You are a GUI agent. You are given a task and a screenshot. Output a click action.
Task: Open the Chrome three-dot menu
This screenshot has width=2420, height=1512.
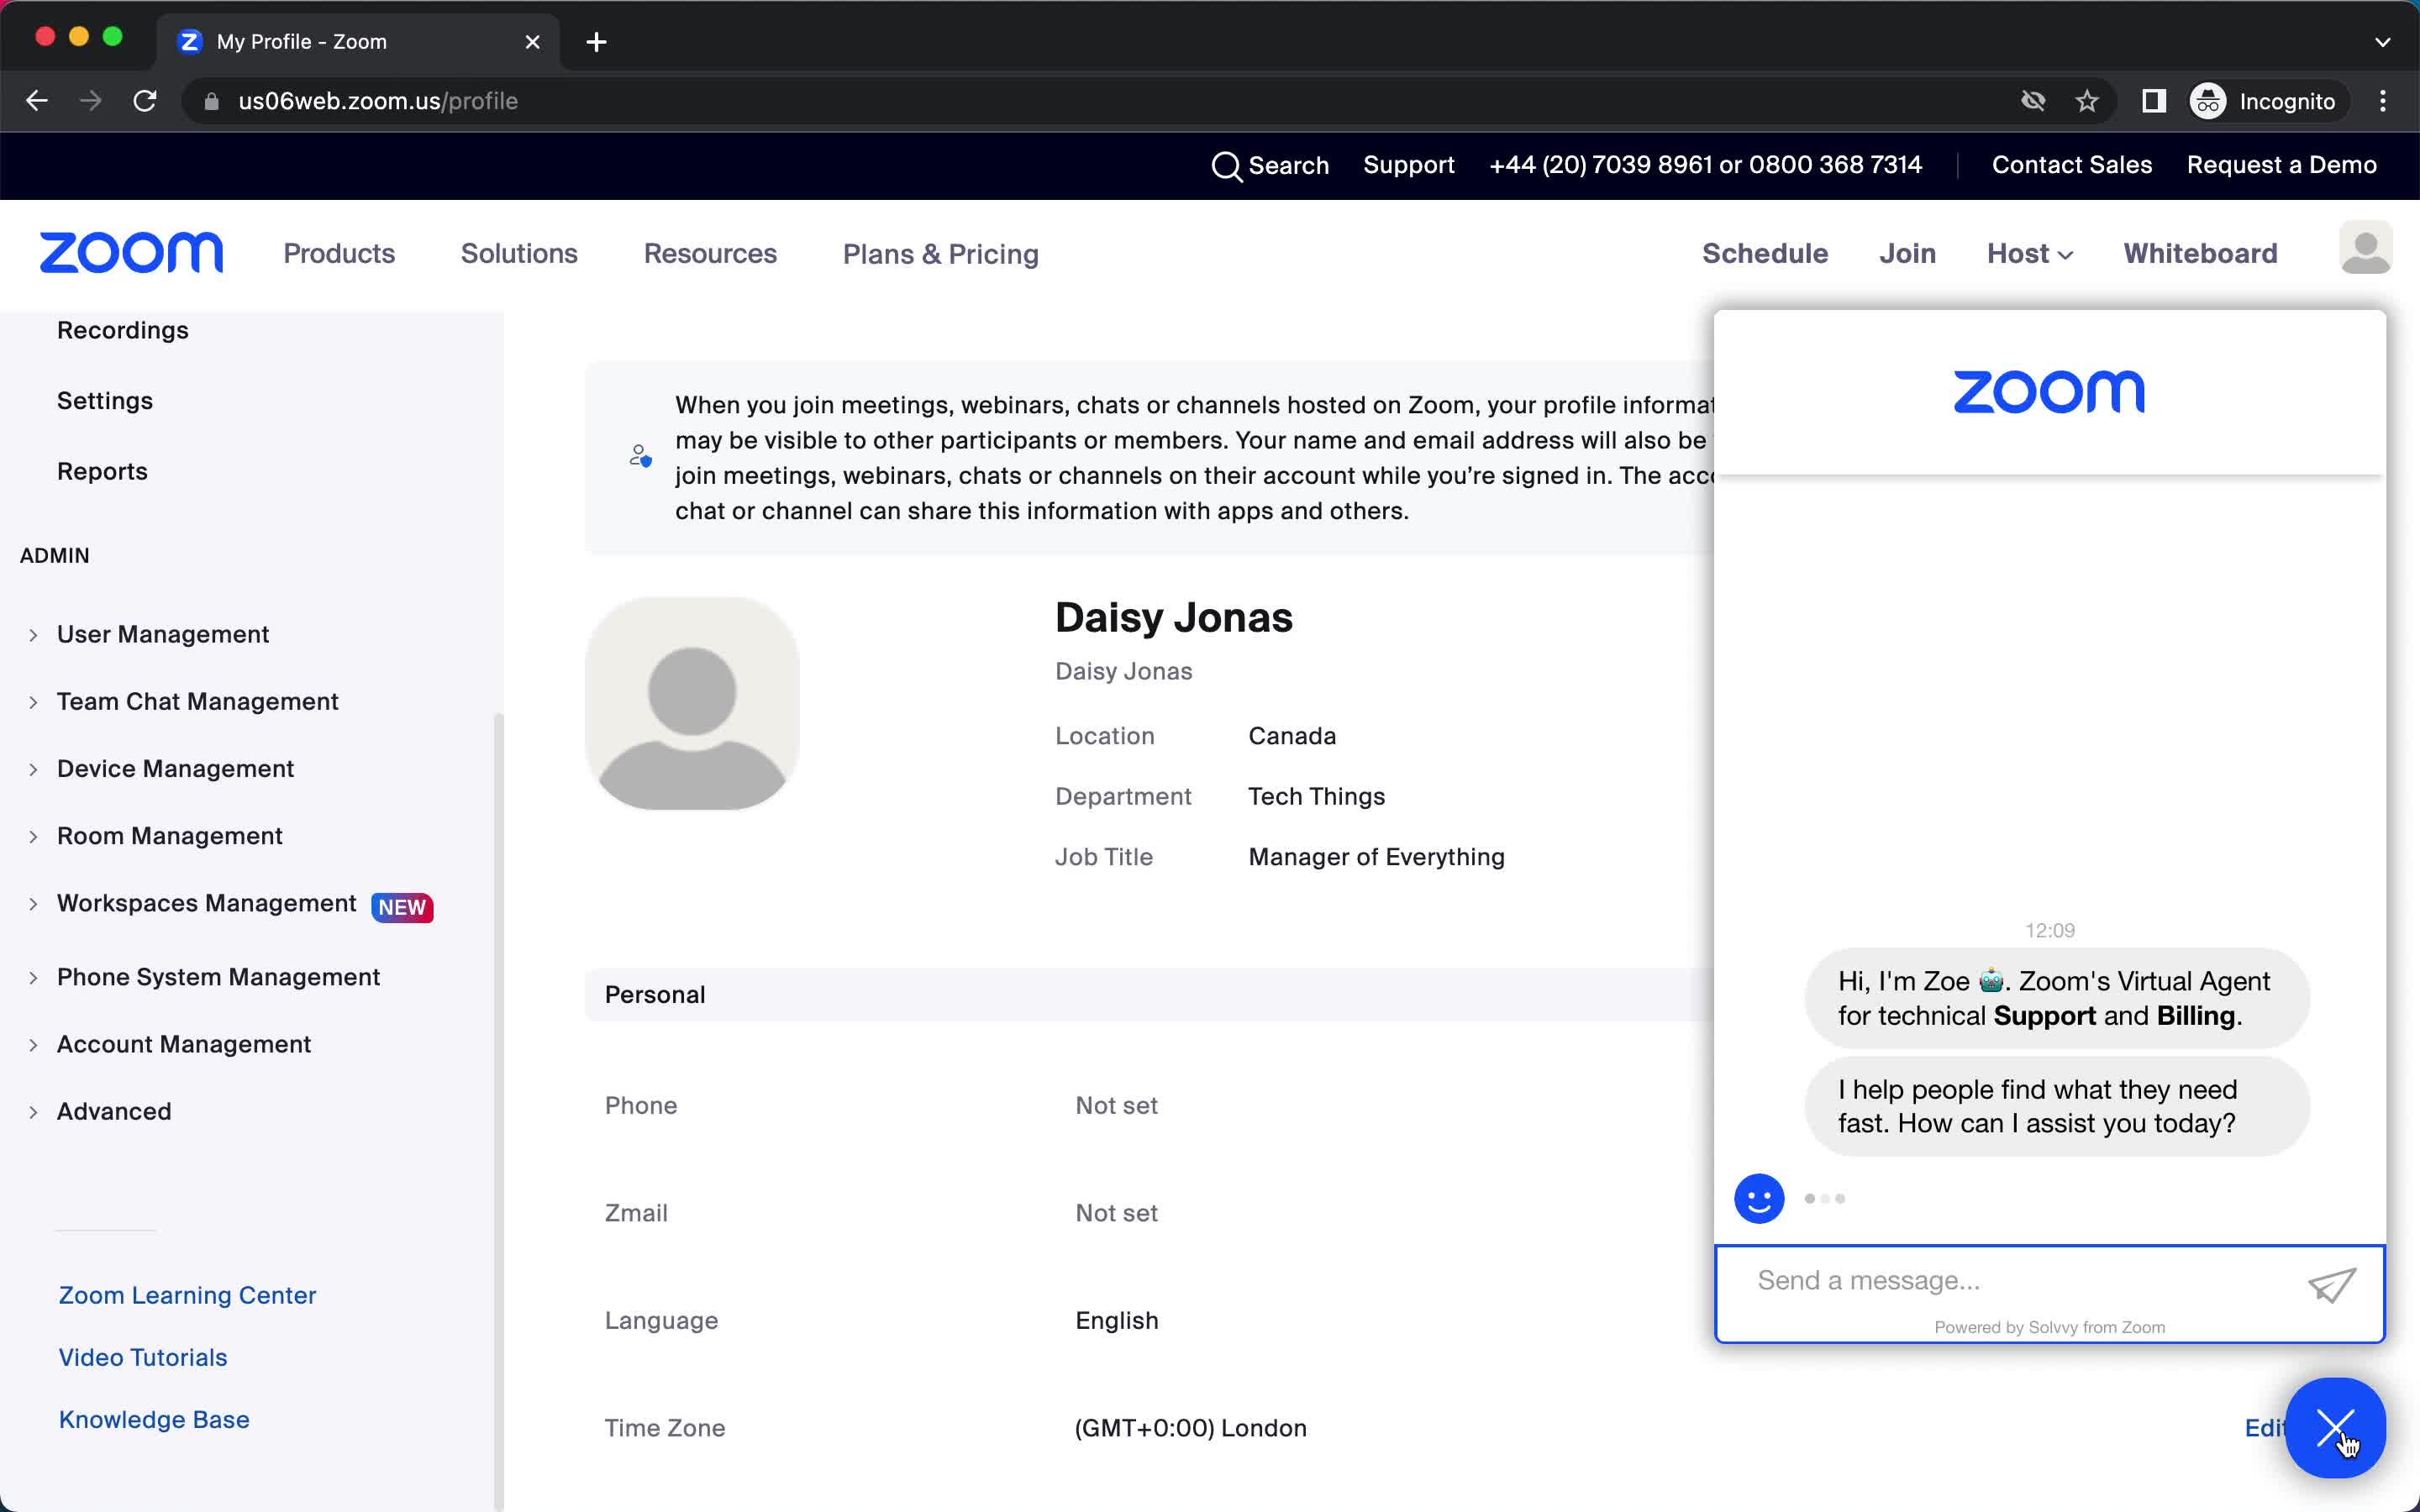click(2383, 101)
